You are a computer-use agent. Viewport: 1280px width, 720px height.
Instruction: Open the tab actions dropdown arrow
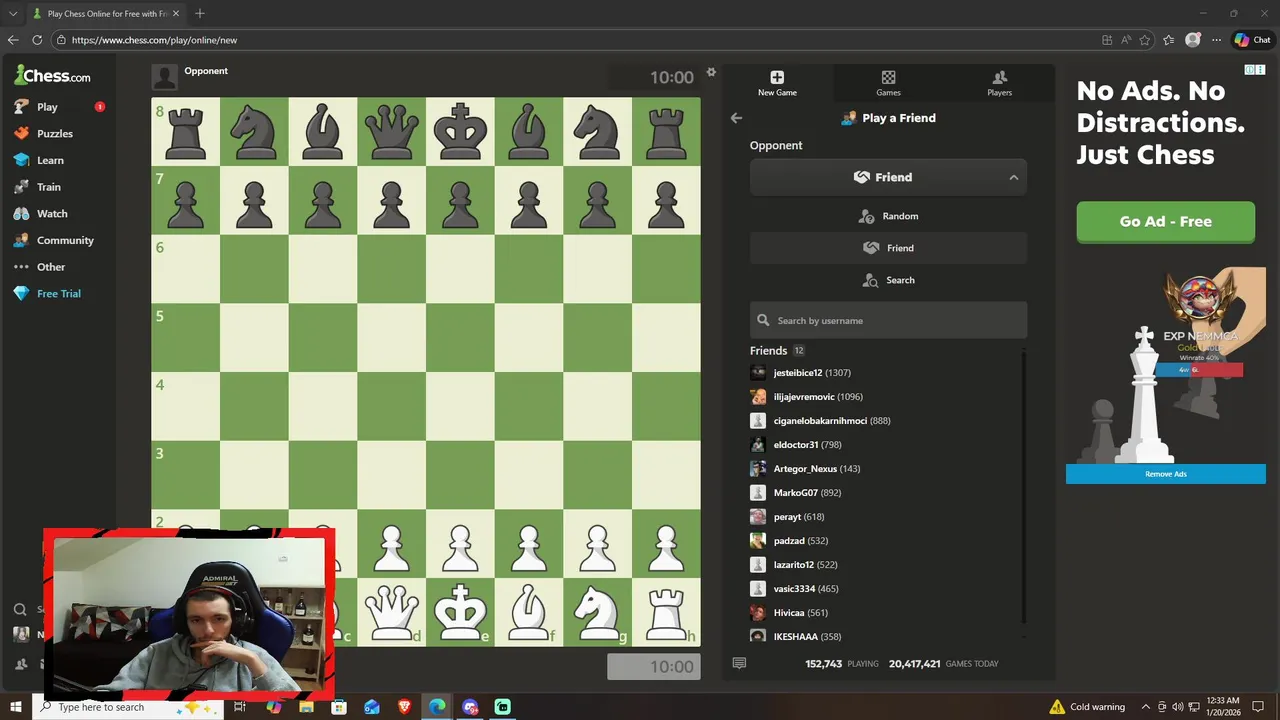pyautogui.click(x=13, y=14)
